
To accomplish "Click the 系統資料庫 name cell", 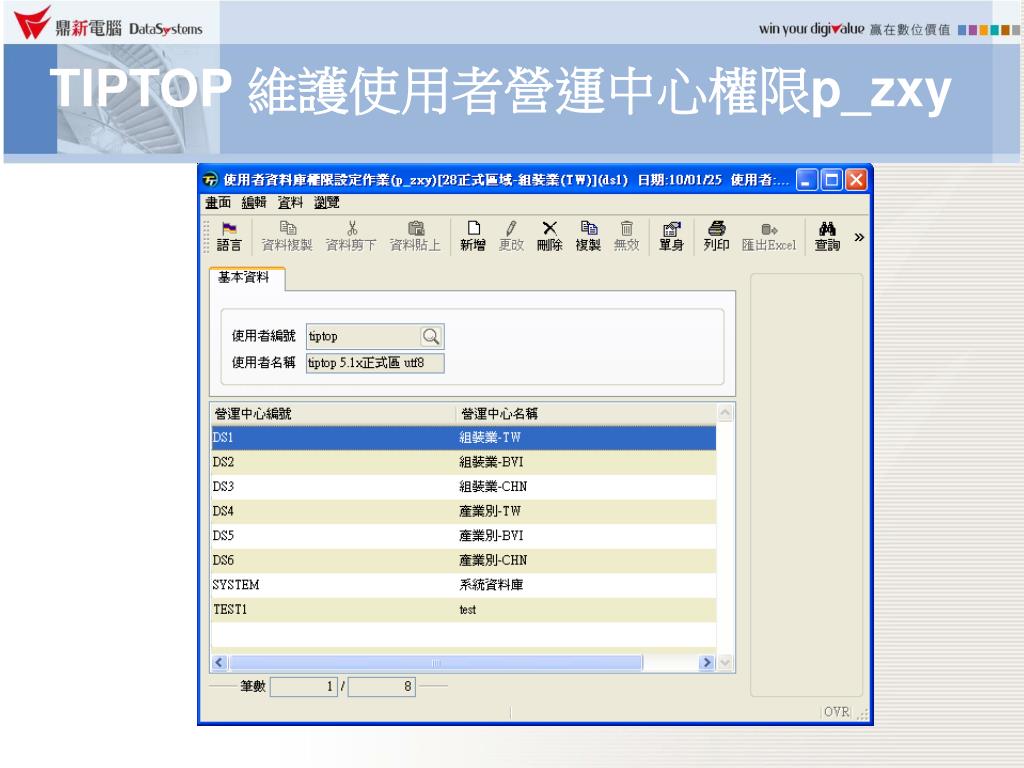I will click(491, 584).
